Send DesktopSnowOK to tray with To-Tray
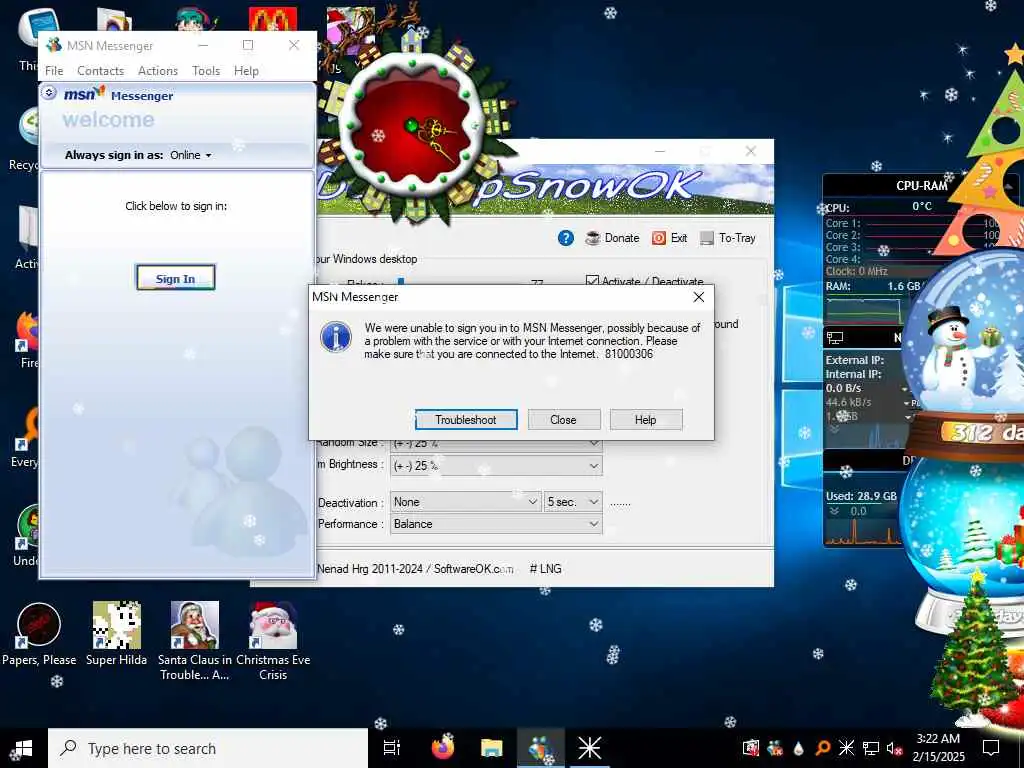Viewport: 1024px width, 768px height. click(x=728, y=238)
